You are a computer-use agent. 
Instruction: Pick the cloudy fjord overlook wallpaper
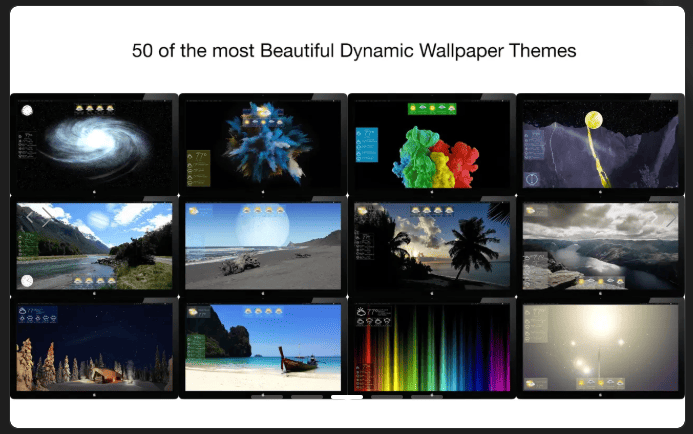click(x=600, y=246)
